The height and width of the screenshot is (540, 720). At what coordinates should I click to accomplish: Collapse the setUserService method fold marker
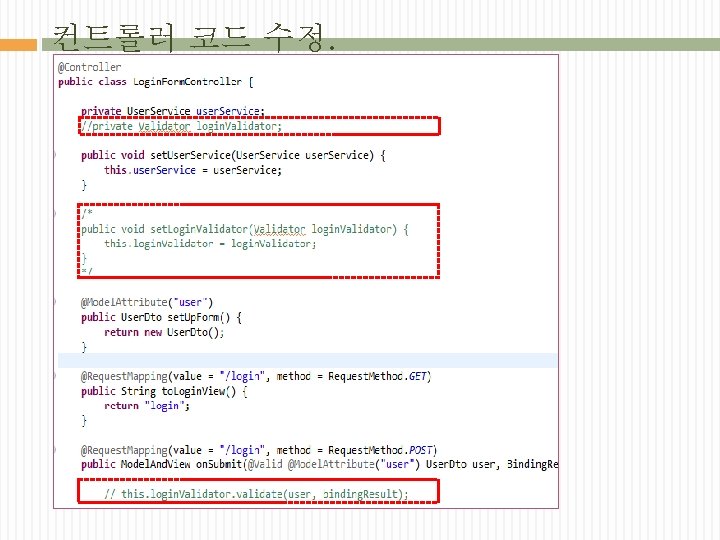[x=56, y=155]
